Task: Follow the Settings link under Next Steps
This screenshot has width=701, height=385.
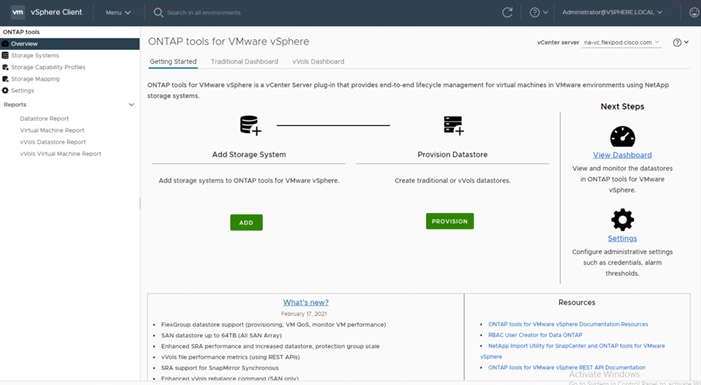Action: point(622,239)
